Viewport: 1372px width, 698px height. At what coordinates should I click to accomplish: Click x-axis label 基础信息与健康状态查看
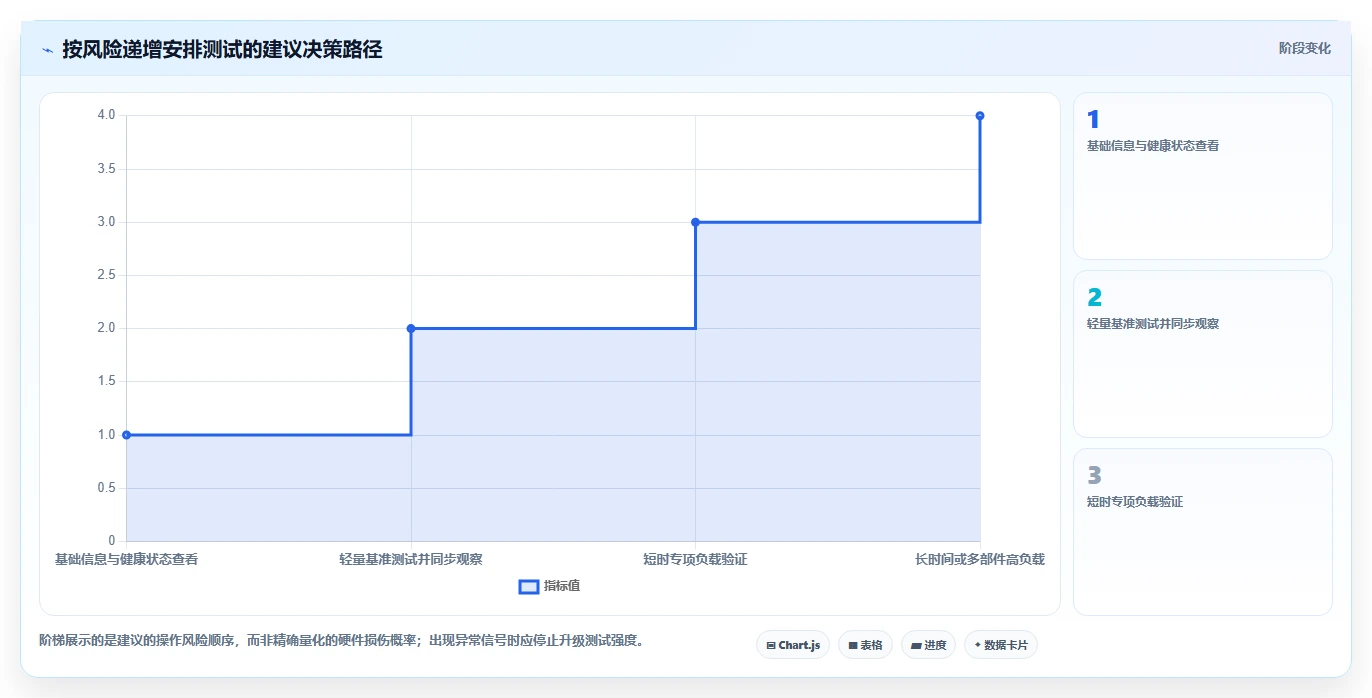(126, 559)
